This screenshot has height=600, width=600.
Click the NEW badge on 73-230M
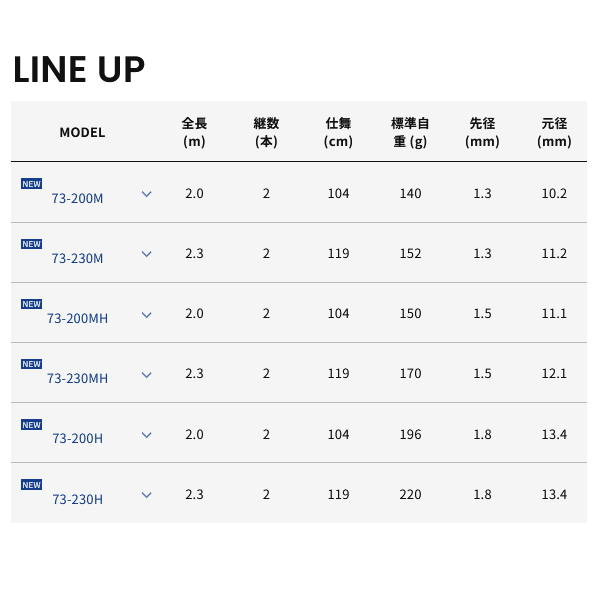[x=31, y=244]
